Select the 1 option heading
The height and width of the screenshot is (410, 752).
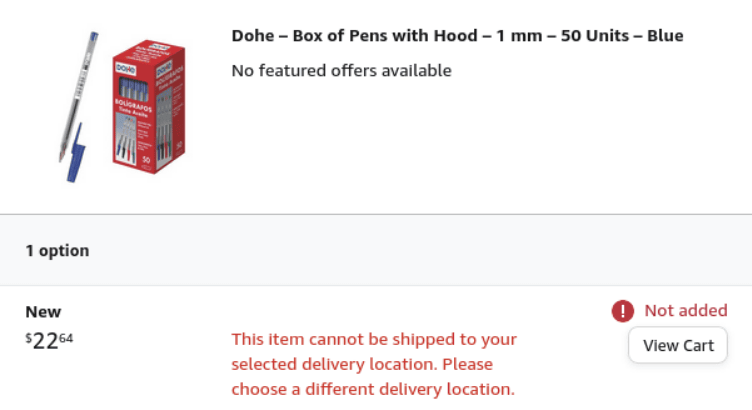[58, 250]
